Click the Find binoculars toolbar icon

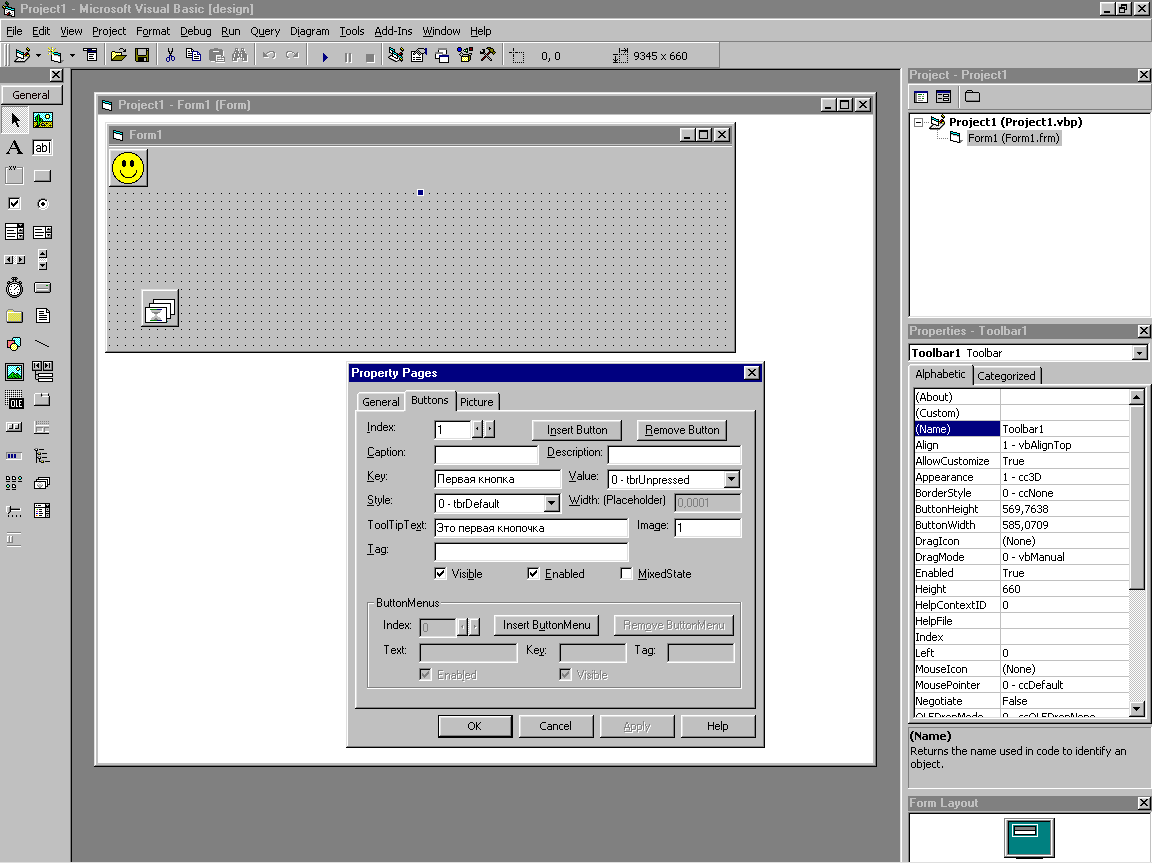pyautogui.click(x=240, y=55)
